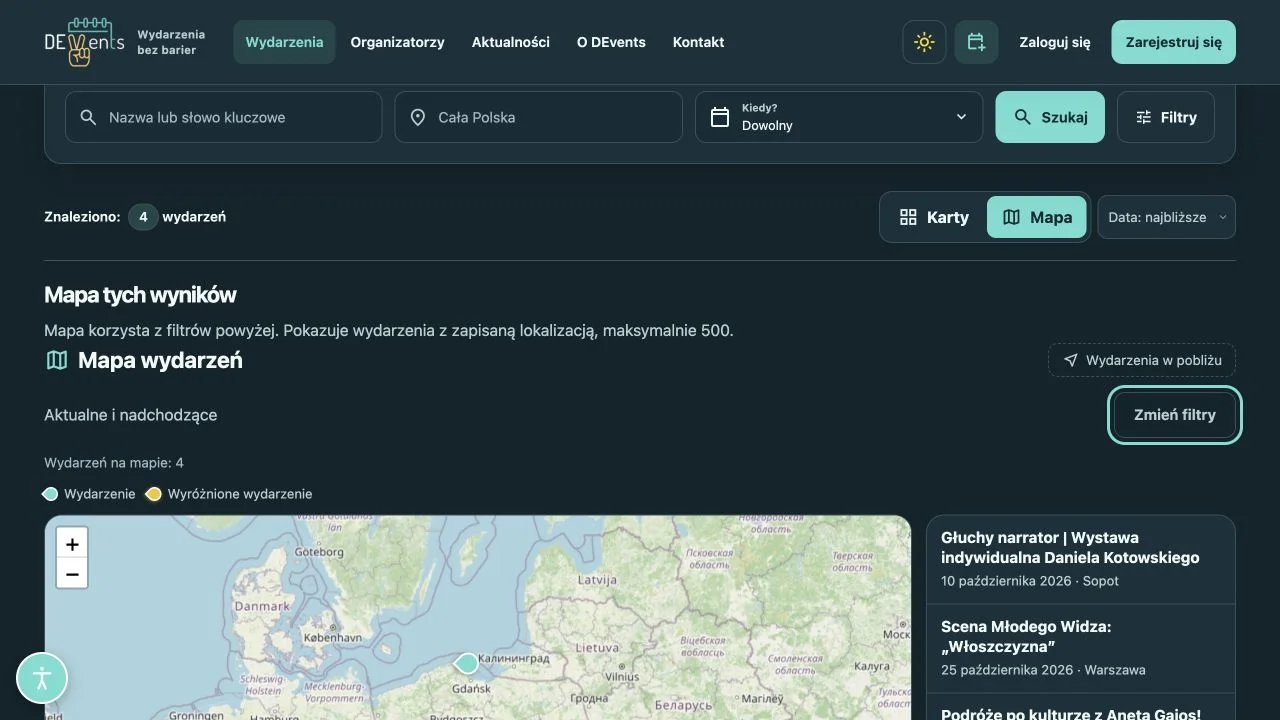Click the teal event marker near Gdańsk
The image size is (1280, 720).
coord(467,662)
